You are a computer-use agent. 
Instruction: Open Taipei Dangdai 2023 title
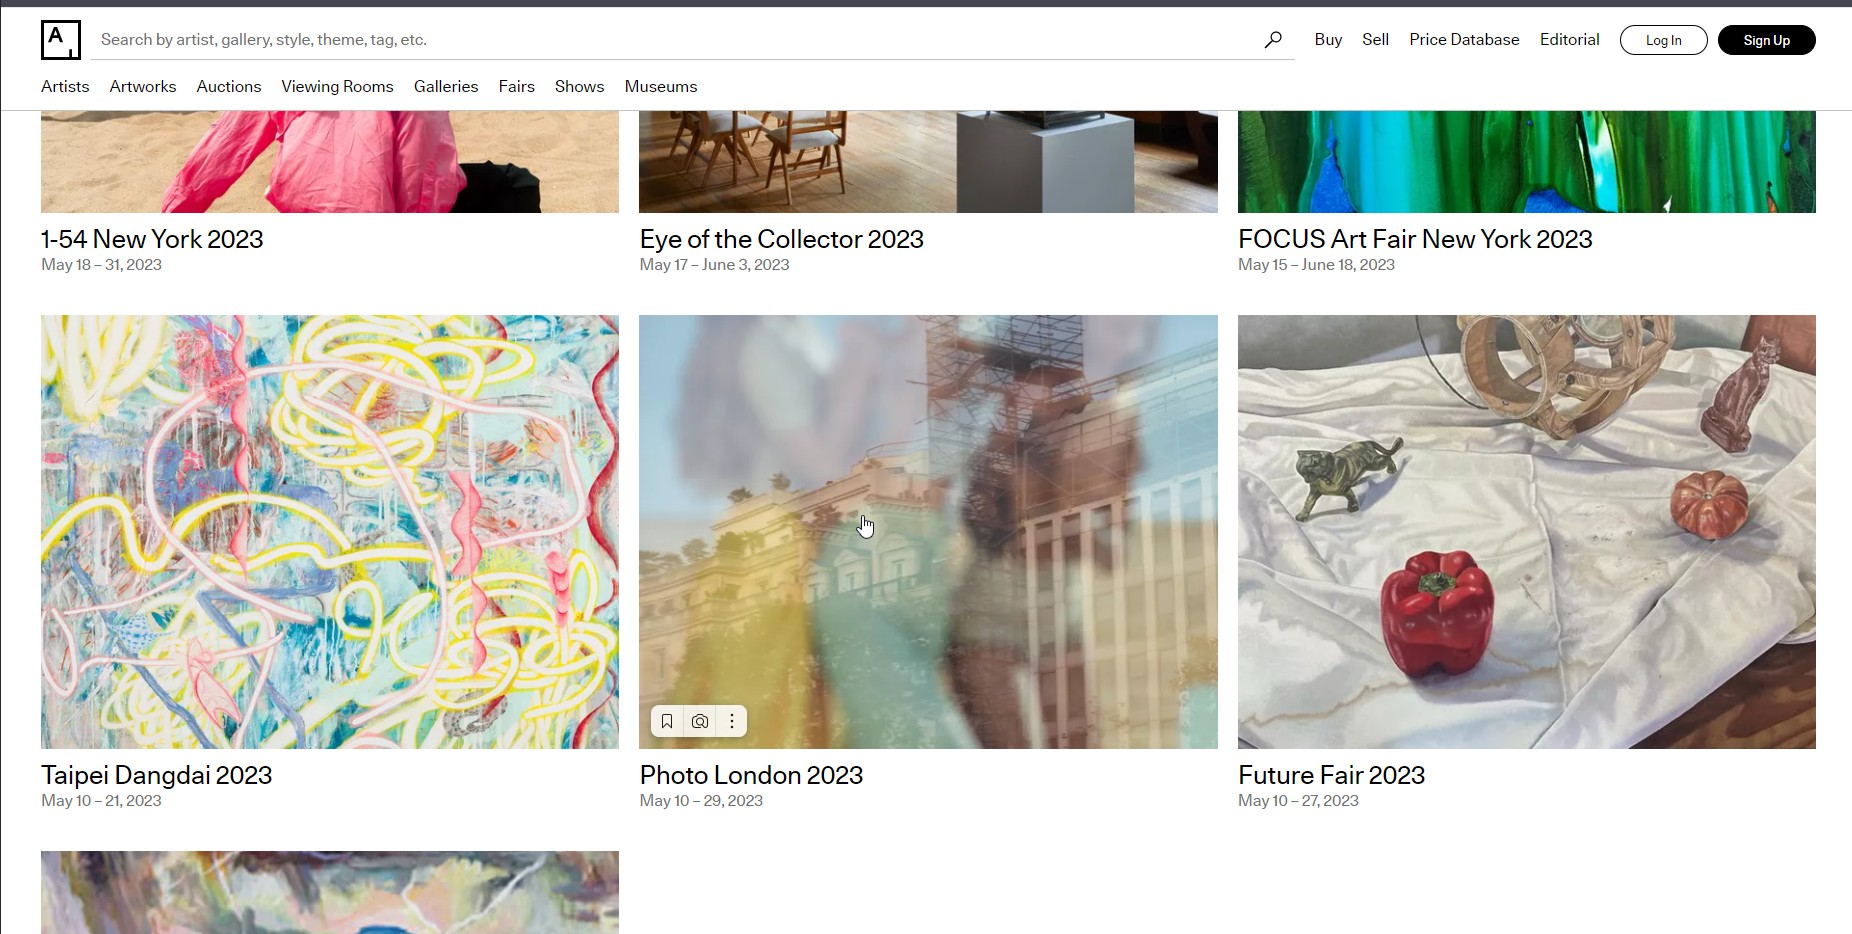point(157,775)
